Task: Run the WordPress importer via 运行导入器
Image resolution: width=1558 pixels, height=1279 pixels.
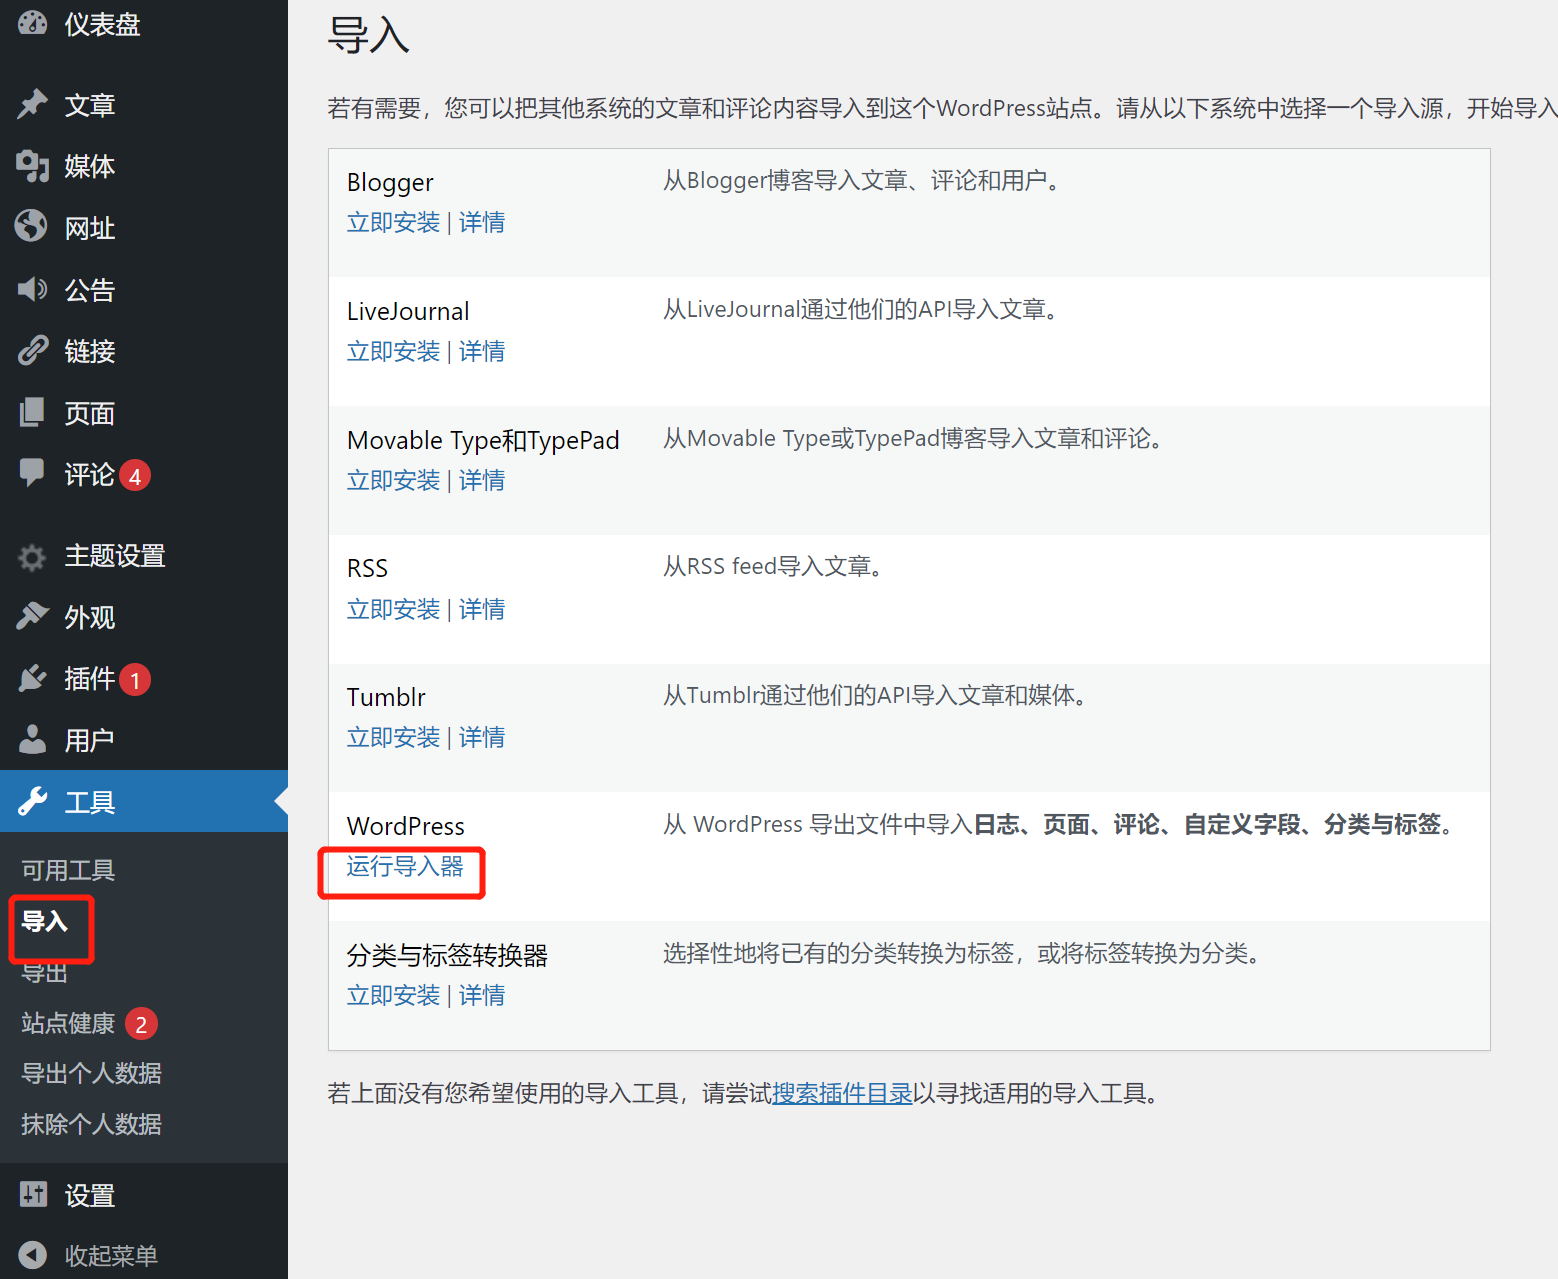Action: (405, 866)
